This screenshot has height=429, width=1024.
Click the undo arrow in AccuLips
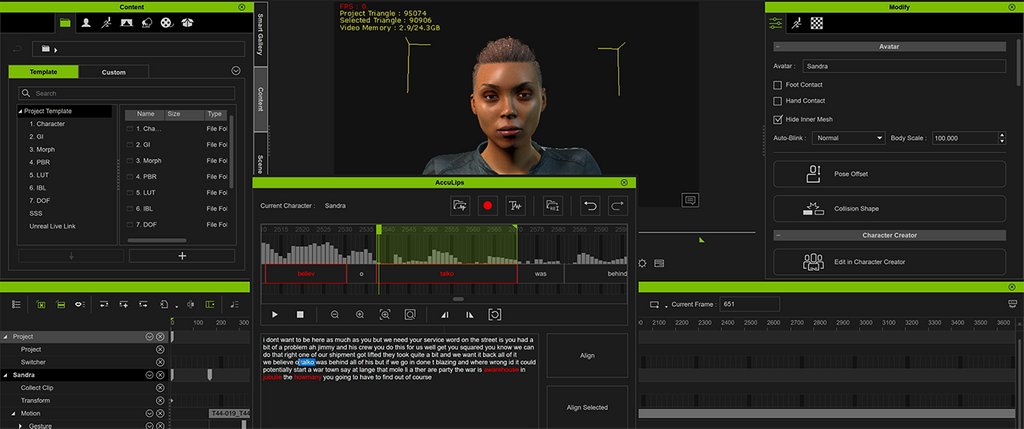pyautogui.click(x=590, y=205)
